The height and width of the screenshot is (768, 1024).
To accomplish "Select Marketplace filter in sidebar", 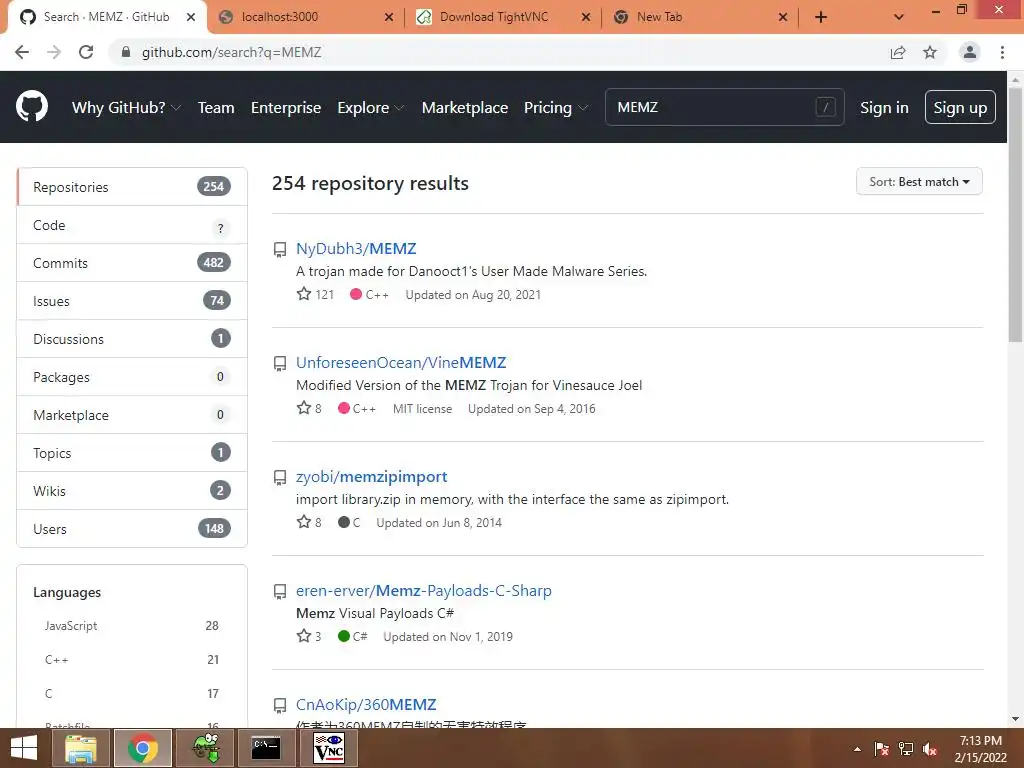I will 132,415.
